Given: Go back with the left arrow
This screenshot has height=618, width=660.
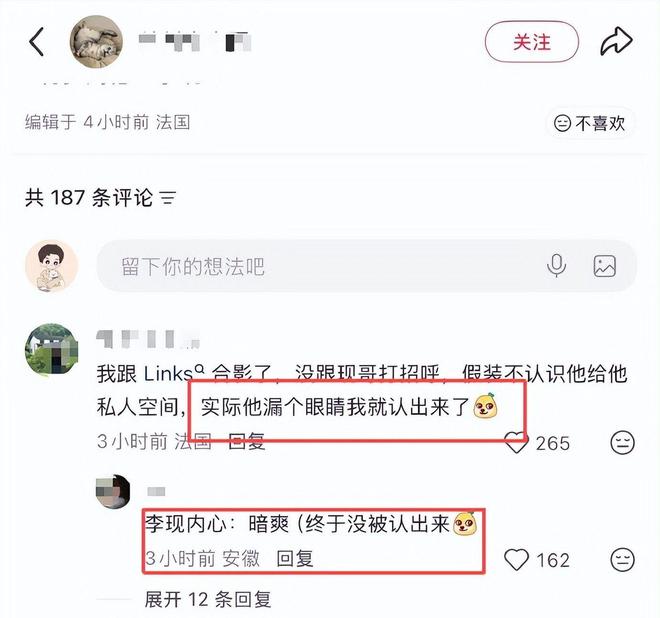Looking at the screenshot, I should 37,42.
